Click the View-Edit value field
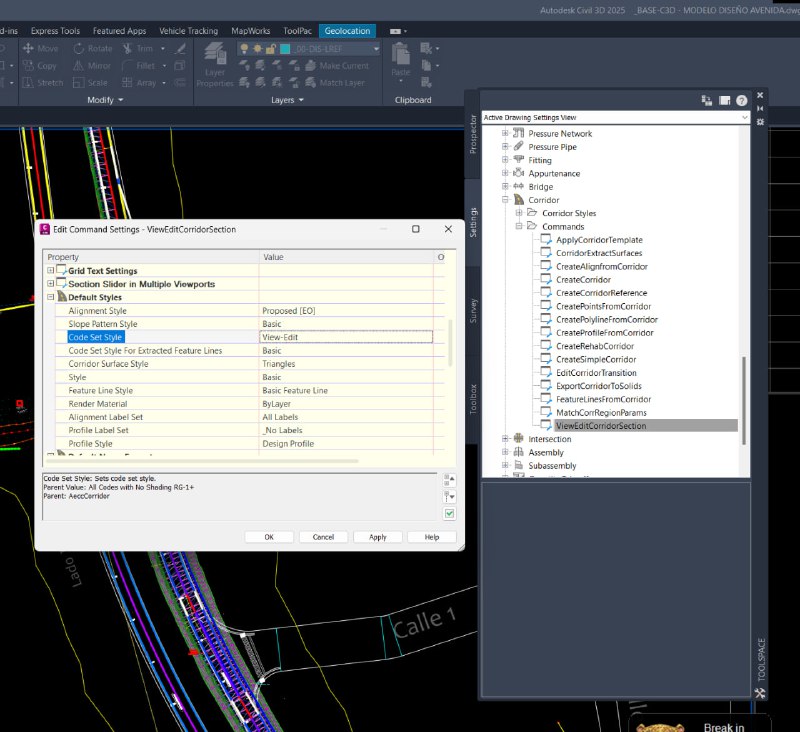The height and width of the screenshot is (732, 800). pos(346,337)
